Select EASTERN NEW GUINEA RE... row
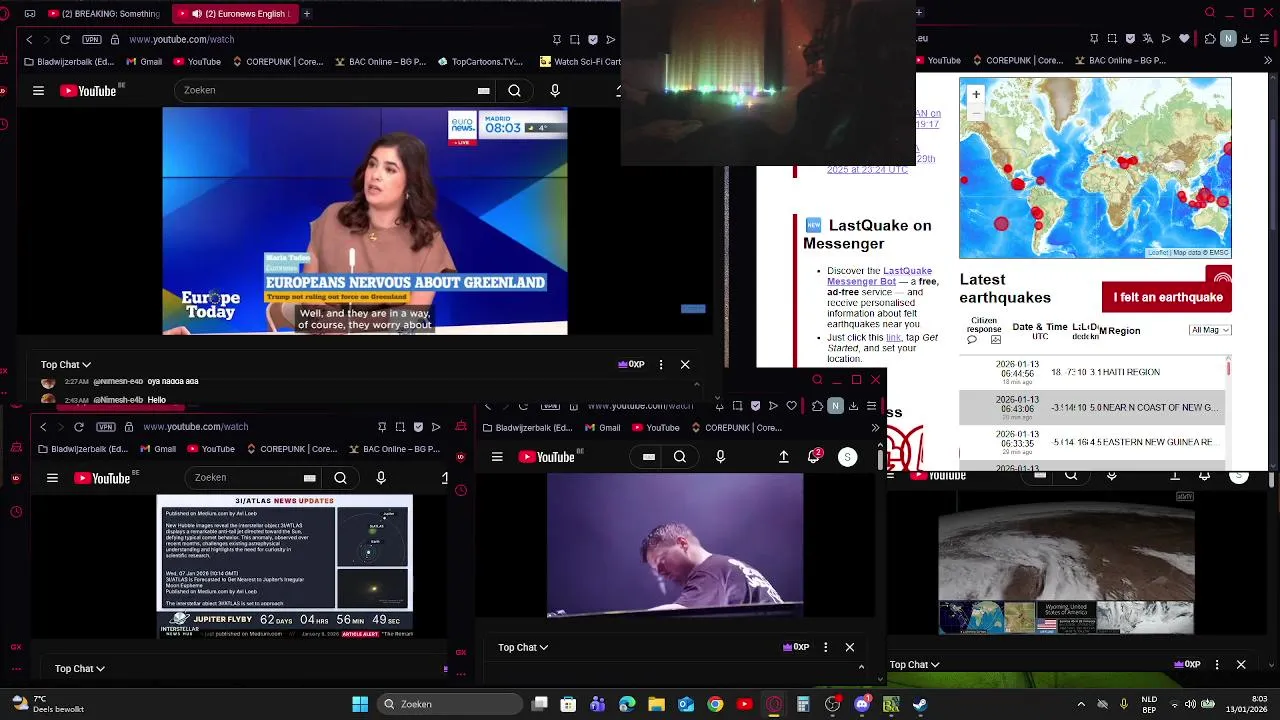Screen dimensions: 1280x720 tap(1093, 442)
